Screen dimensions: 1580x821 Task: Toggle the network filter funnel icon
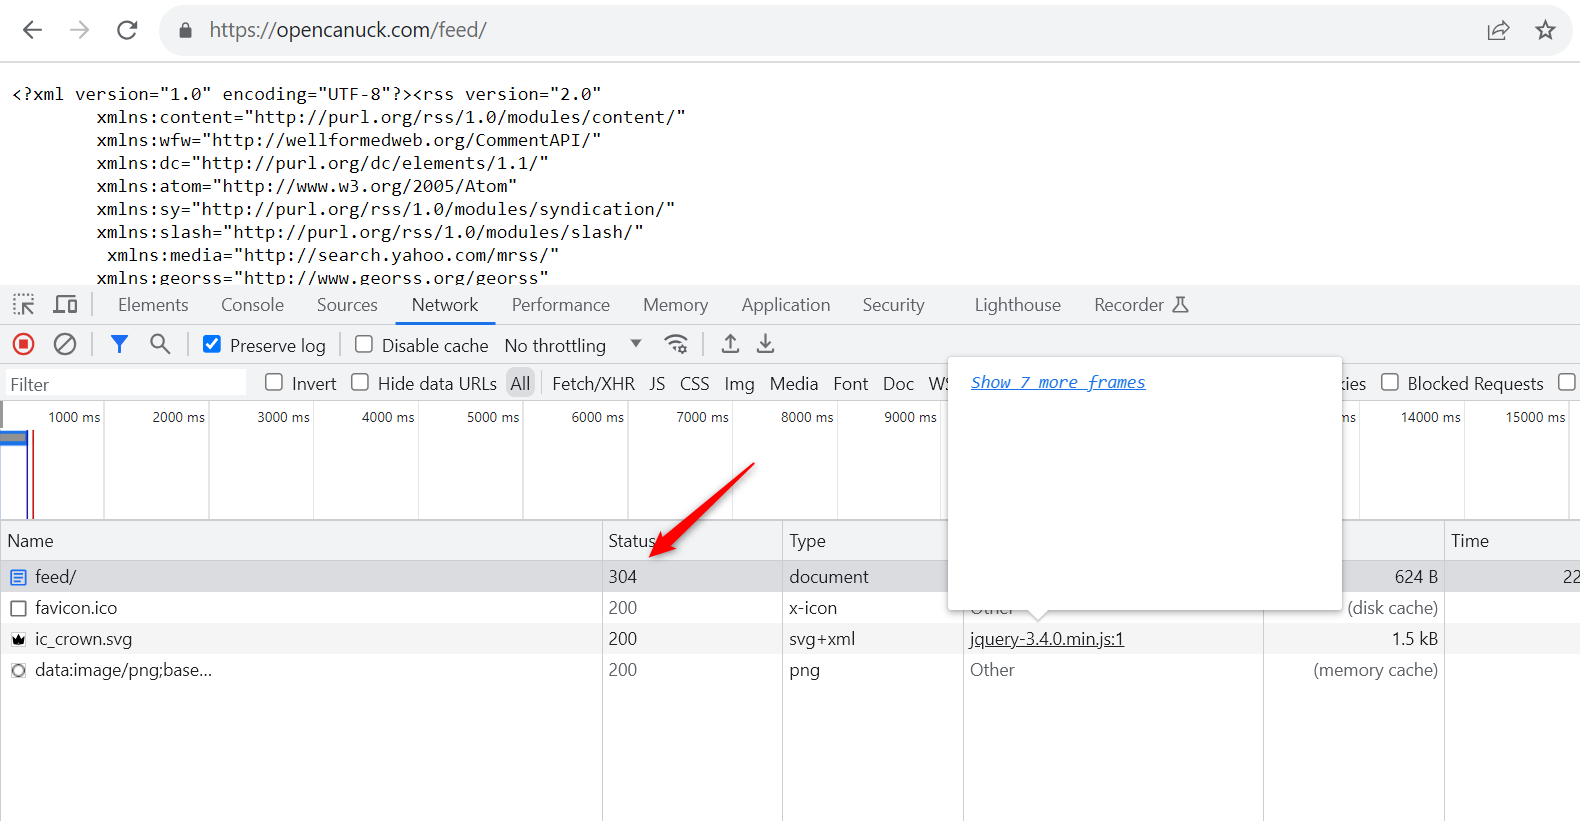click(x=119, y=344)
